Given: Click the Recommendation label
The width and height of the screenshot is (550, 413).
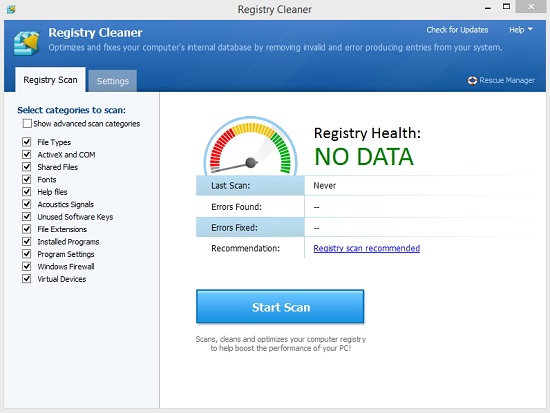Looking at the screenshot, I should (x=246, y=248).
